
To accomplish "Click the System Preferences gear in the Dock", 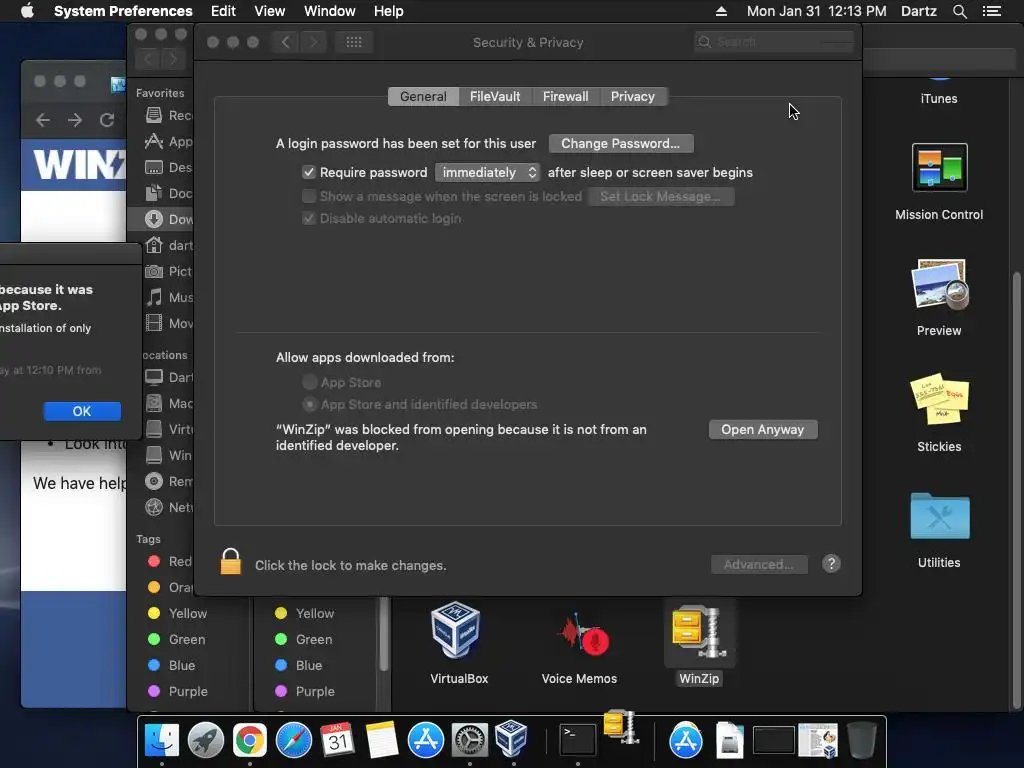I will coord(470,741).
